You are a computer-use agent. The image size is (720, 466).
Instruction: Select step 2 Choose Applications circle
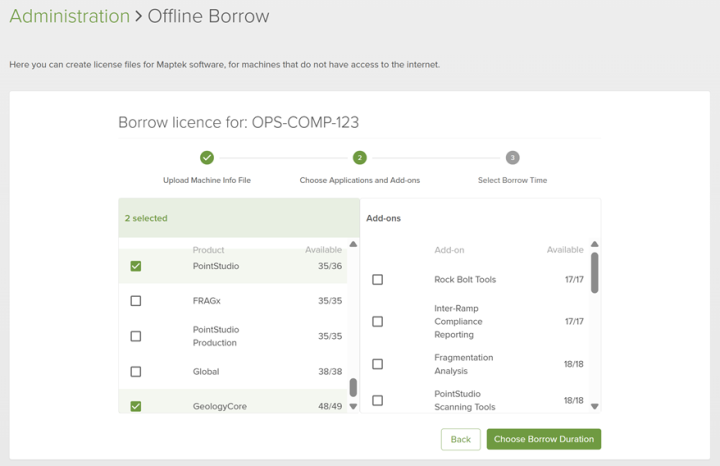[x=360, y=158]
